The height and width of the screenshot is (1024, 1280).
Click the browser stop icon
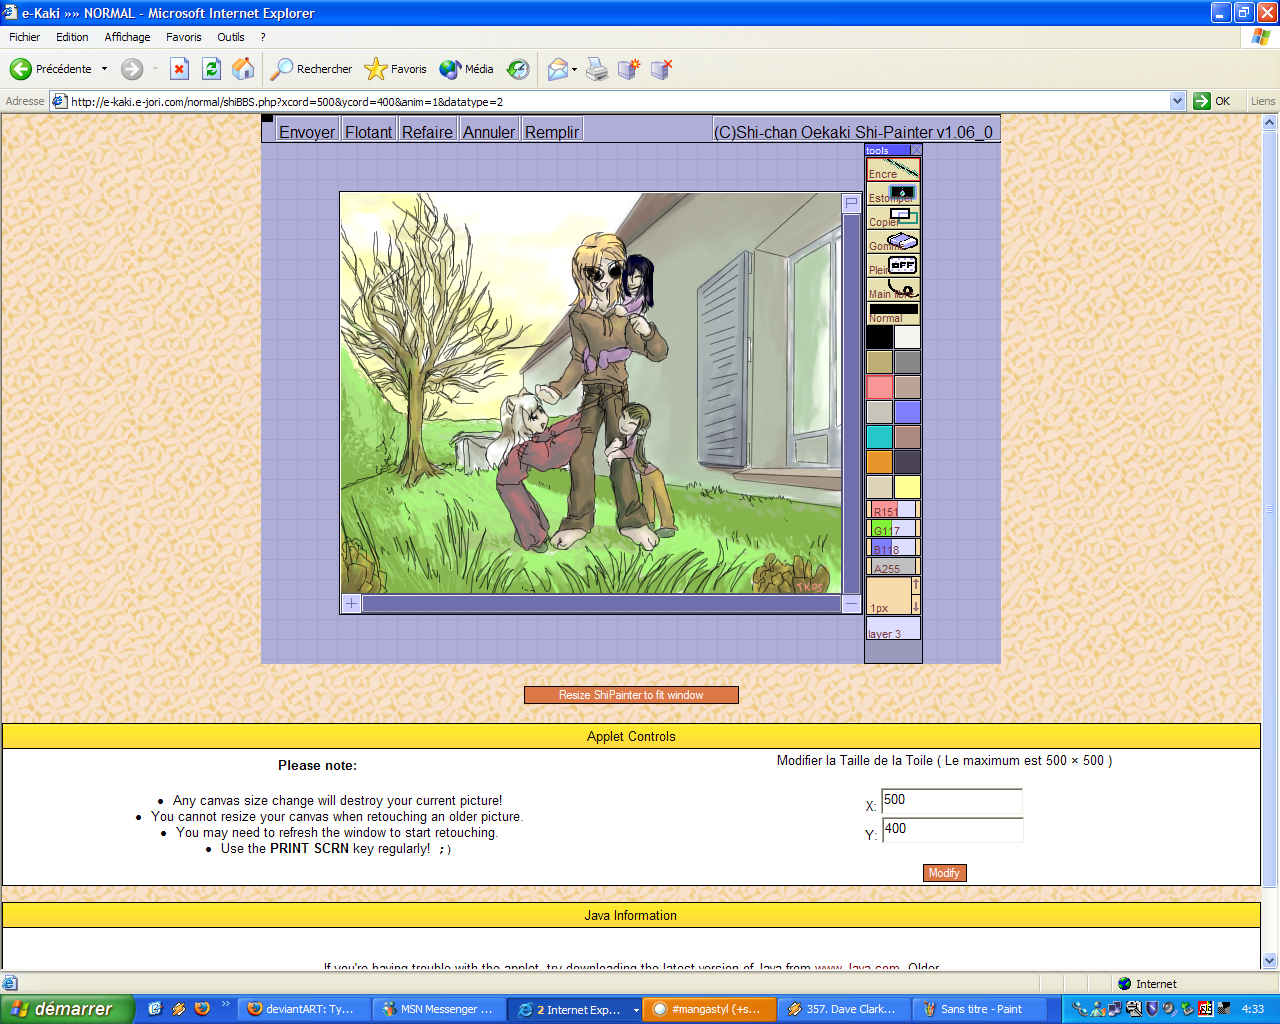[x=179, y=69]
